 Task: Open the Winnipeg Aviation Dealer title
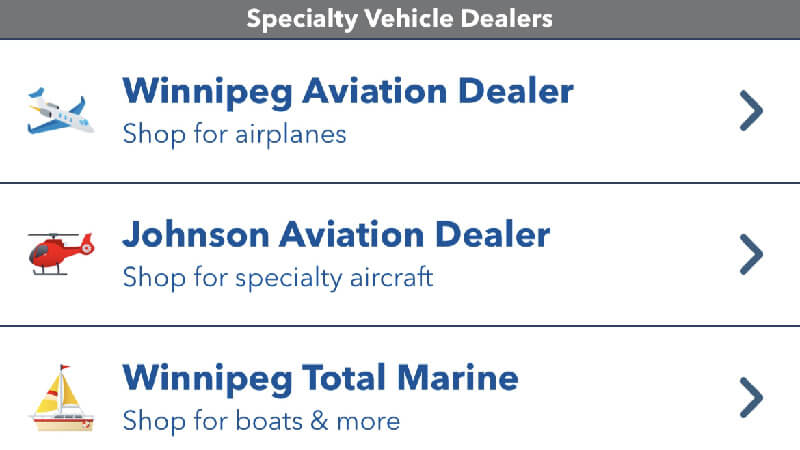pos(347,92)
